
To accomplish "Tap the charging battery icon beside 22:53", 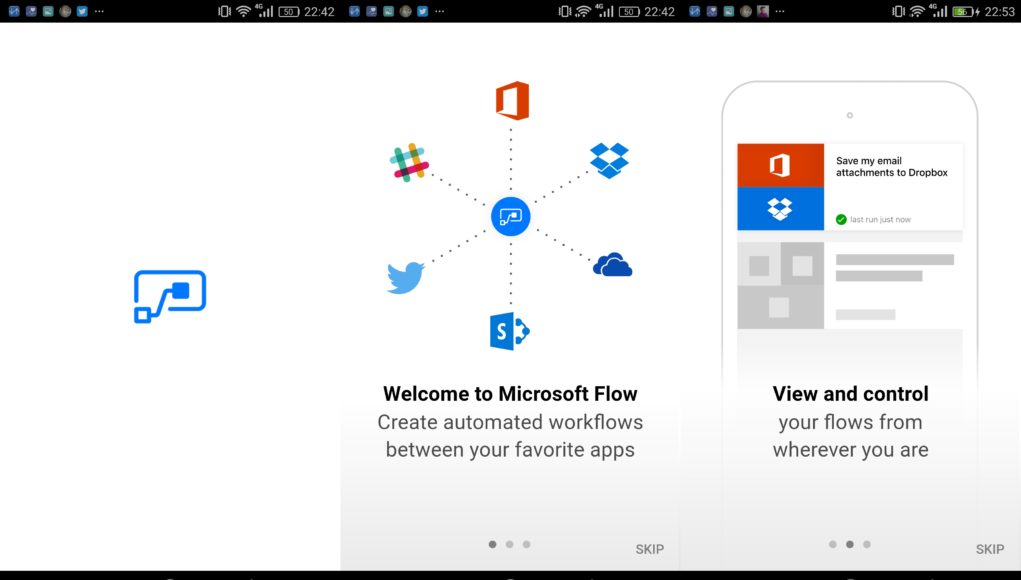I will pos(966,11).
